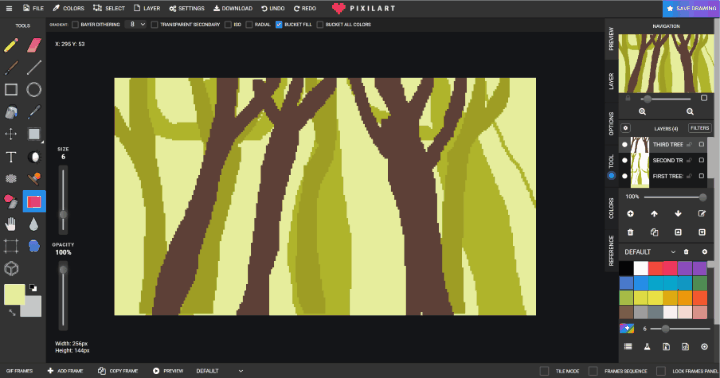The image size is (720, 378).
Task: Enable Bayer Dithering checkbox
Action: coord(75,24)
